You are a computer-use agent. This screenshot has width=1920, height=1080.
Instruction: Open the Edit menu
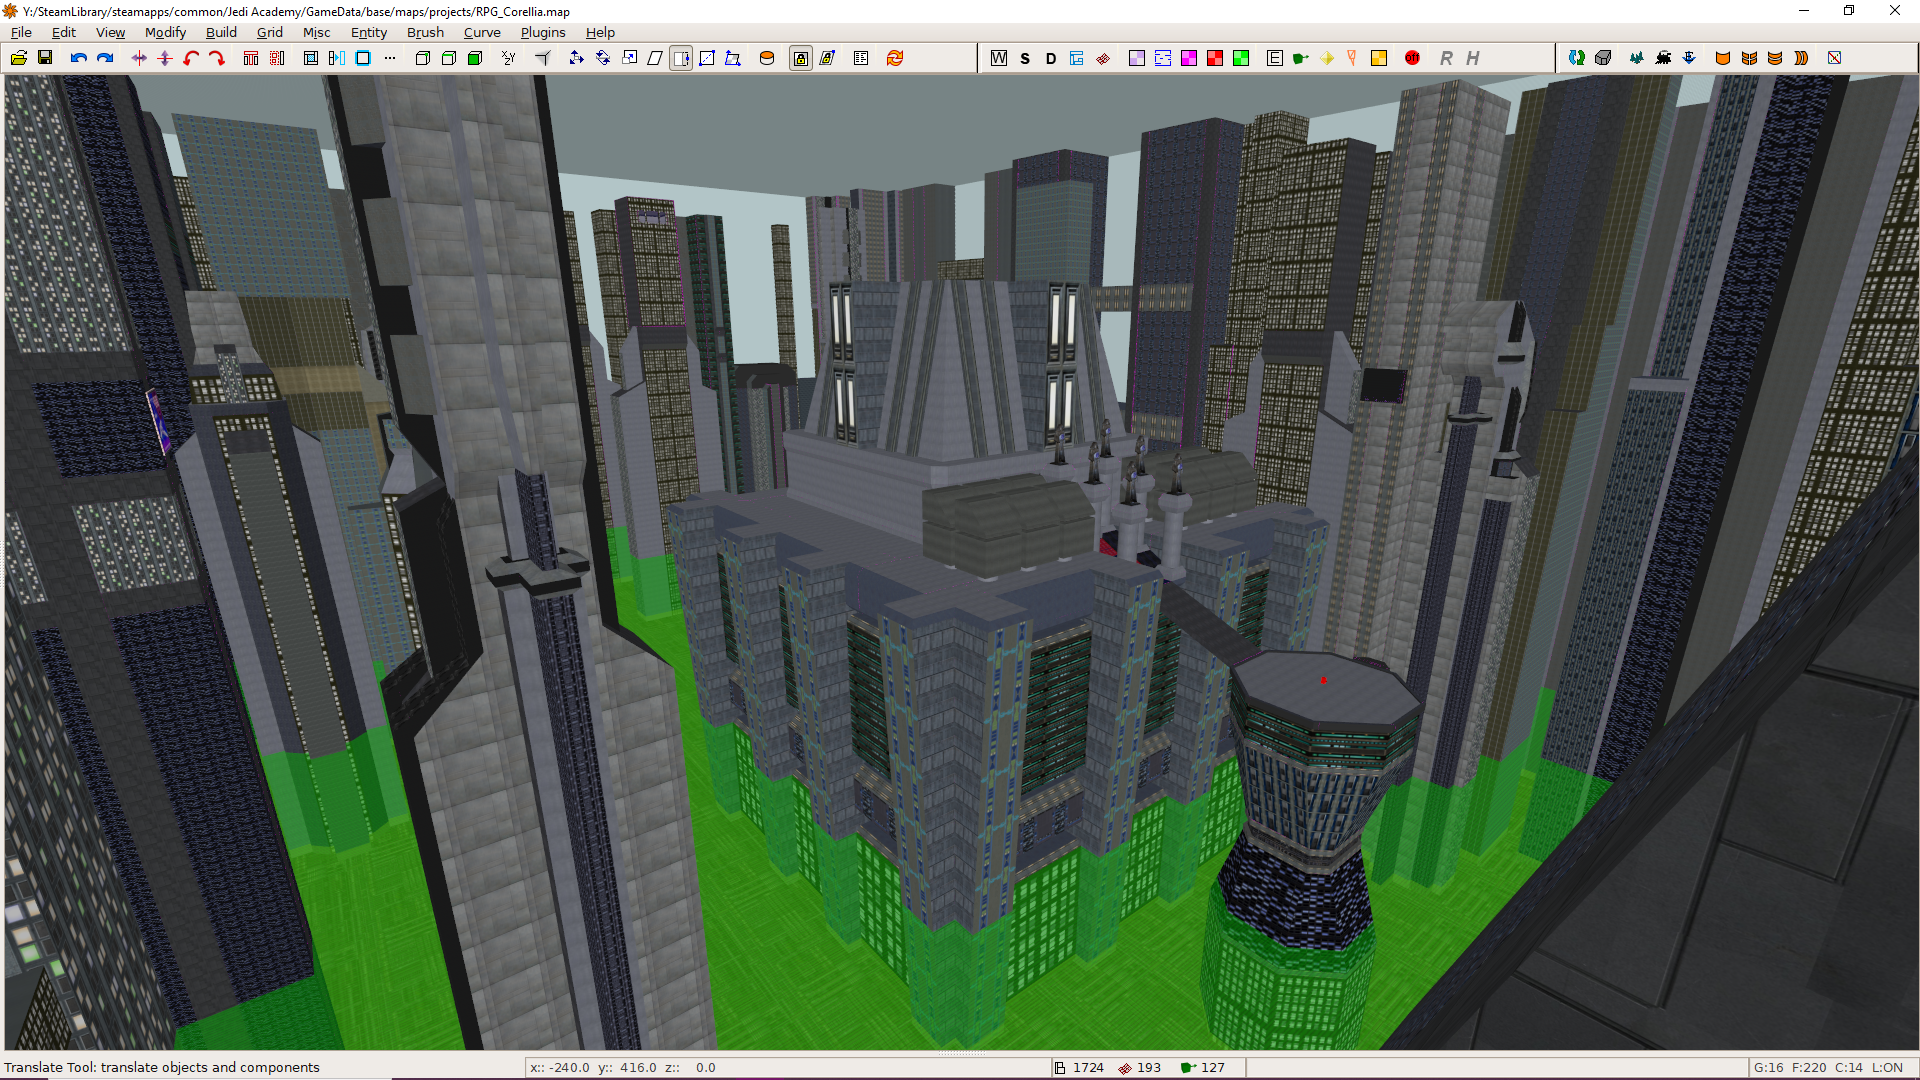click(63, 32)
